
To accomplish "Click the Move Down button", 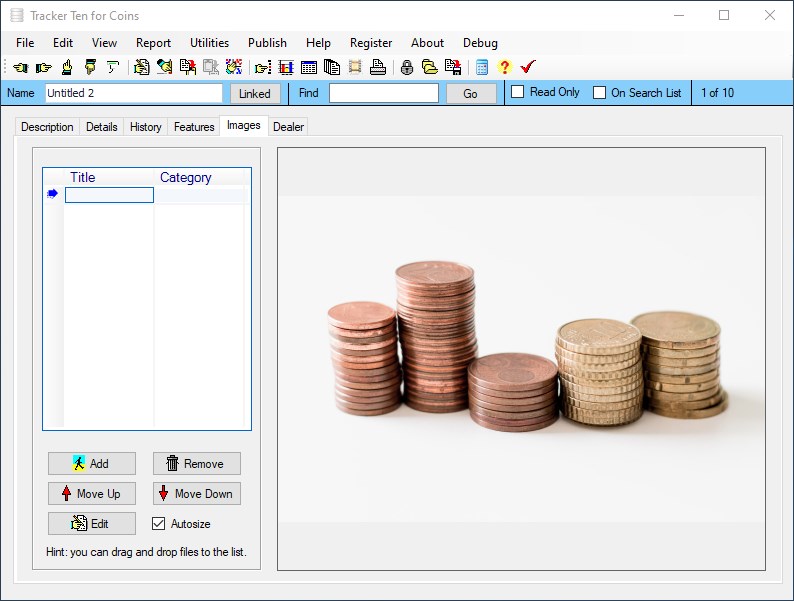I will tap(196, 493).
